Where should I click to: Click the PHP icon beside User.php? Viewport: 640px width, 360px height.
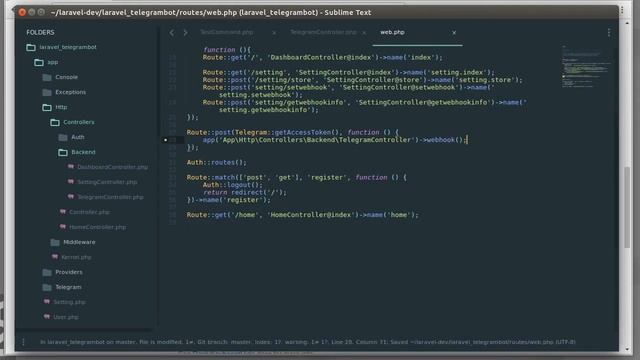pyautogui.click(x=47, y=317)
